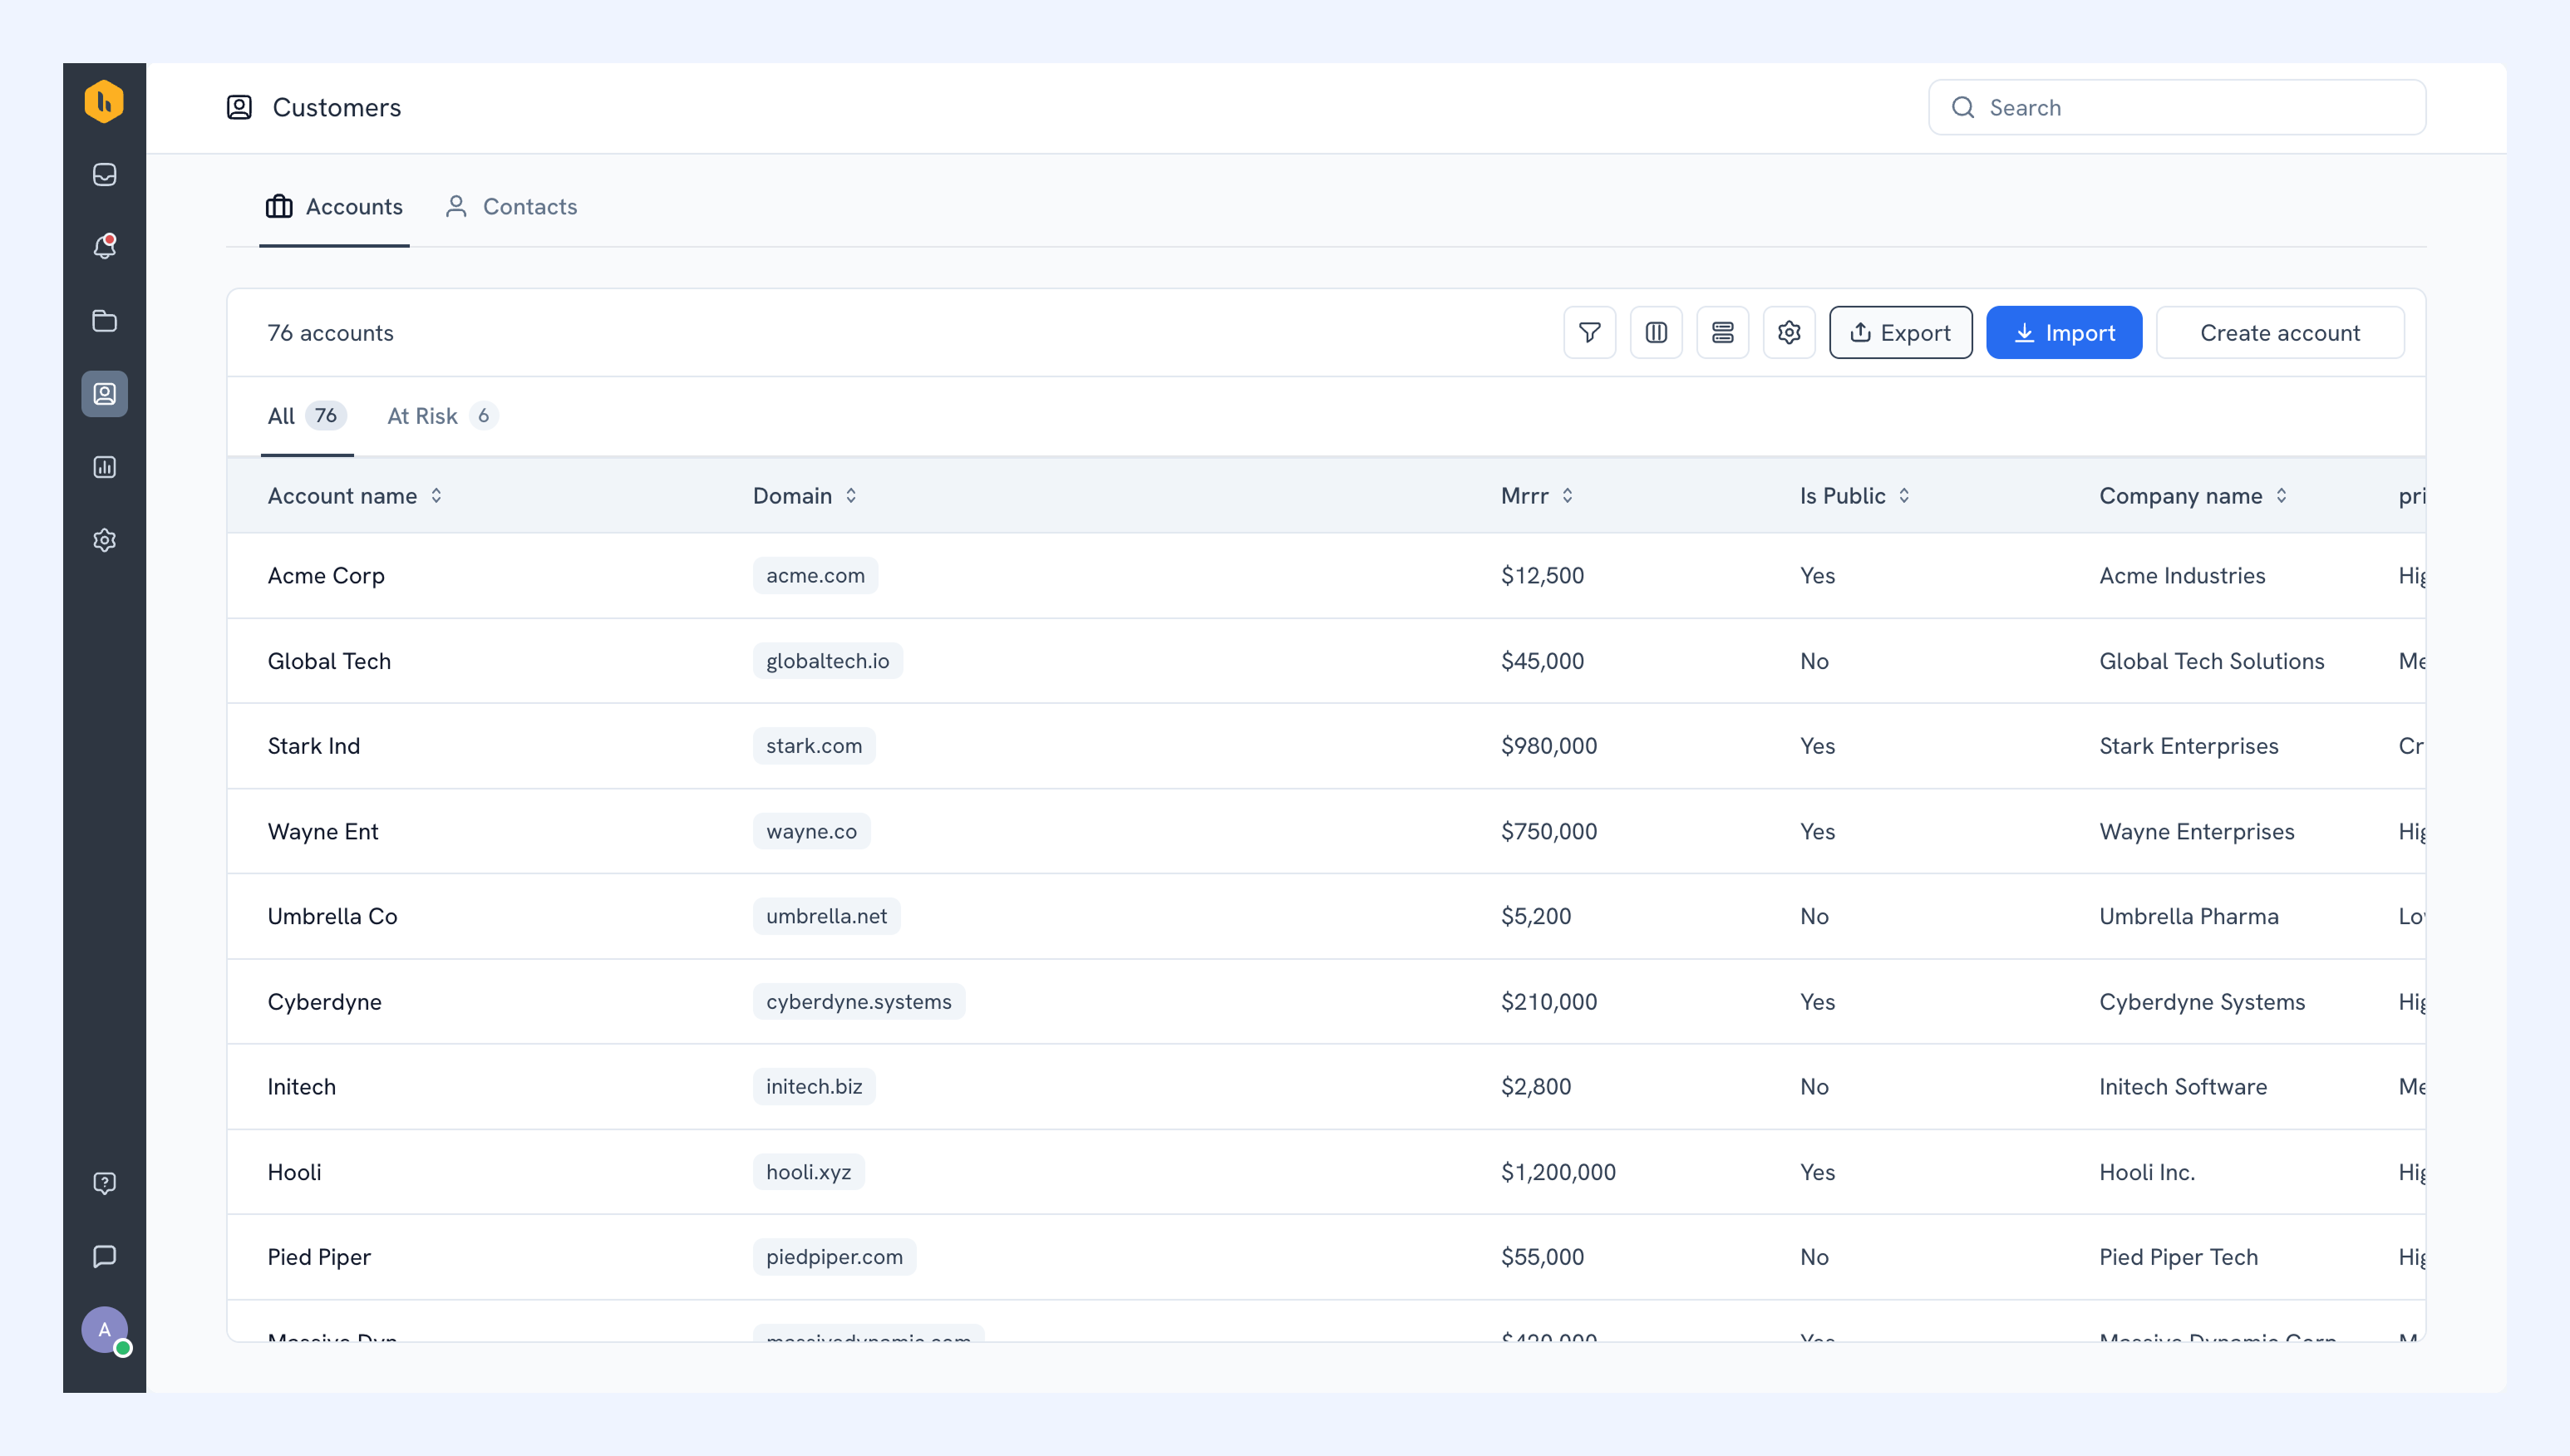Open the inbox icon in sidebar
The width and height of the screenshot is (2570, 1456).
(104, 175)
